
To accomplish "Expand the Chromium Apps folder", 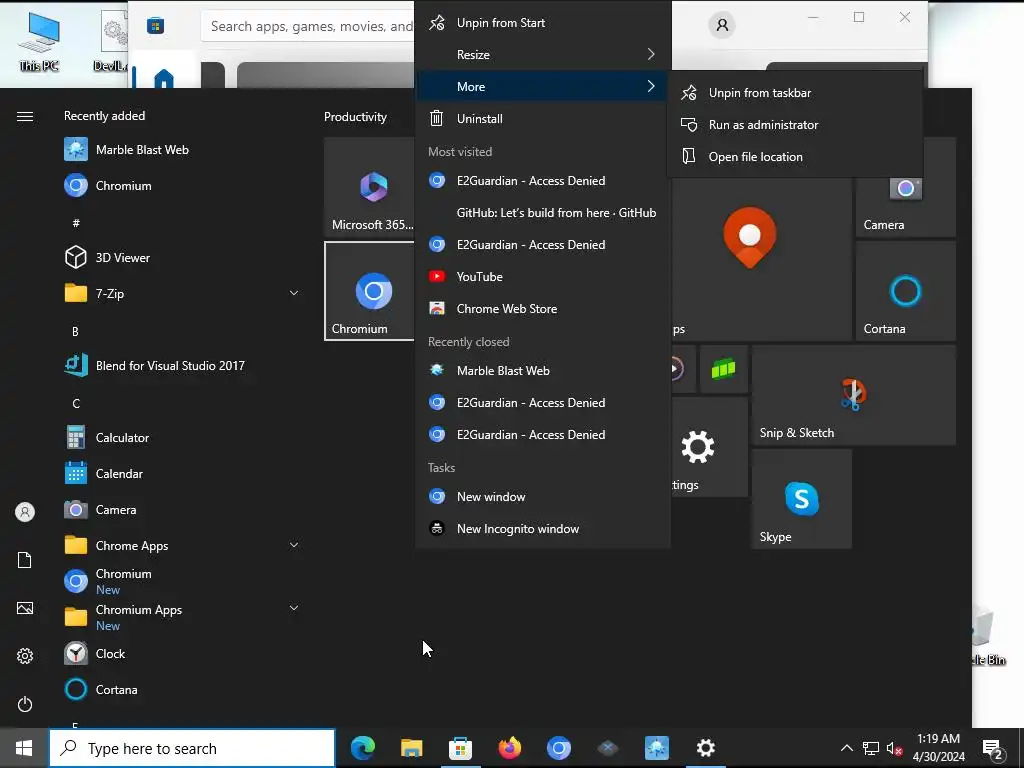I will click(x=181, y=616).
